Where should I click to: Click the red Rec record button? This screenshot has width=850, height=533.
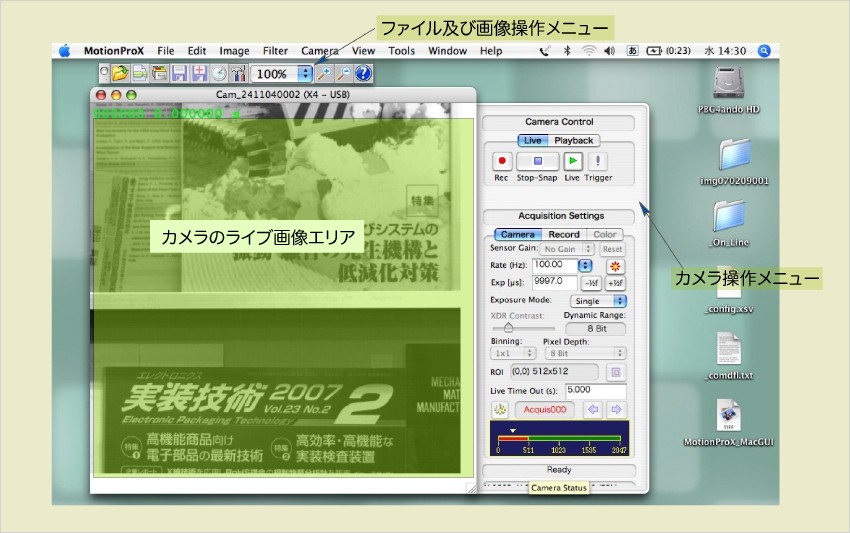click(x=501, y=161)
